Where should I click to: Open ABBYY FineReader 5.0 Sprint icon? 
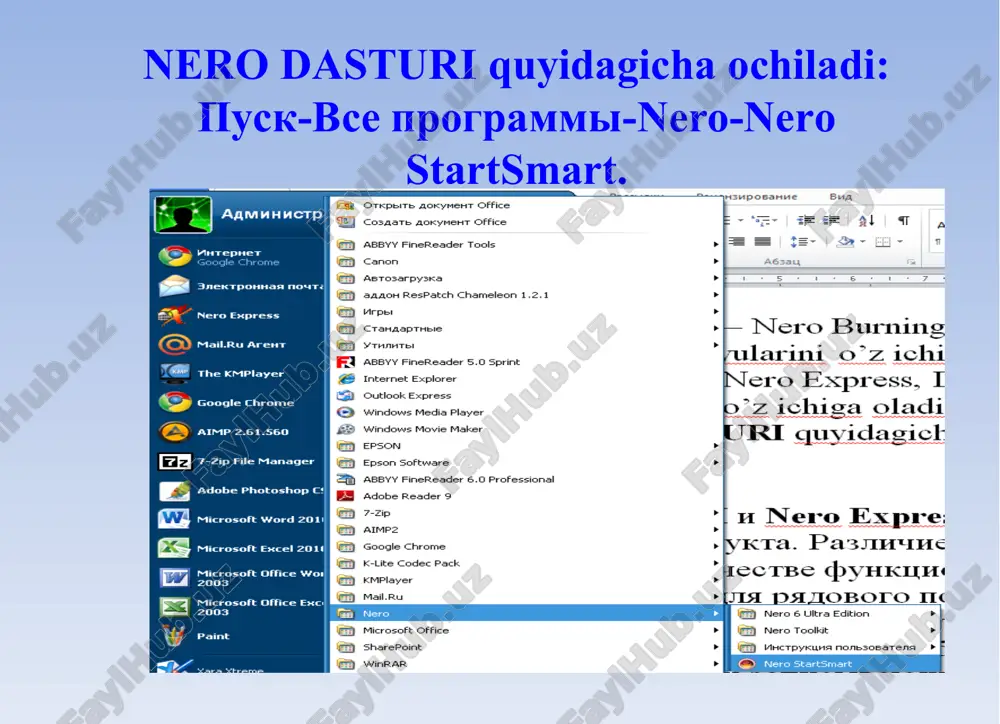(346, 362)
